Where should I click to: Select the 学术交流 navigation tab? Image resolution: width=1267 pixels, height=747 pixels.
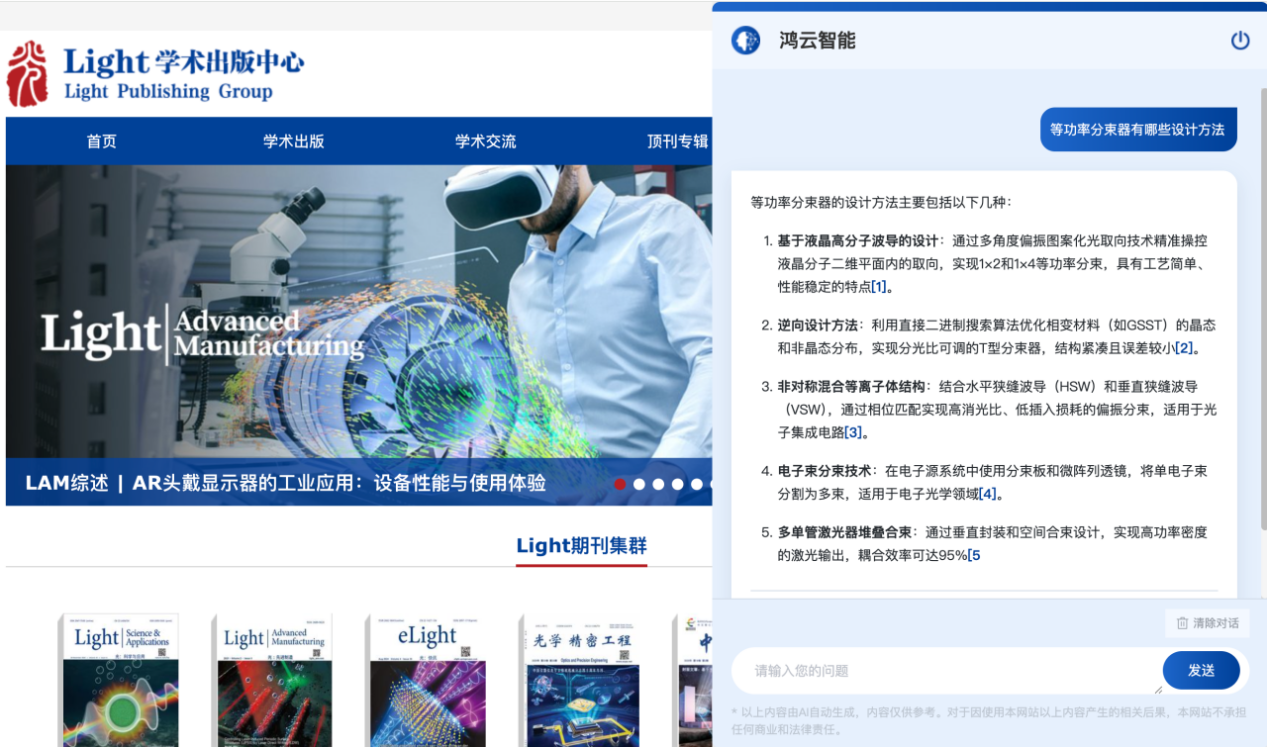485,141
